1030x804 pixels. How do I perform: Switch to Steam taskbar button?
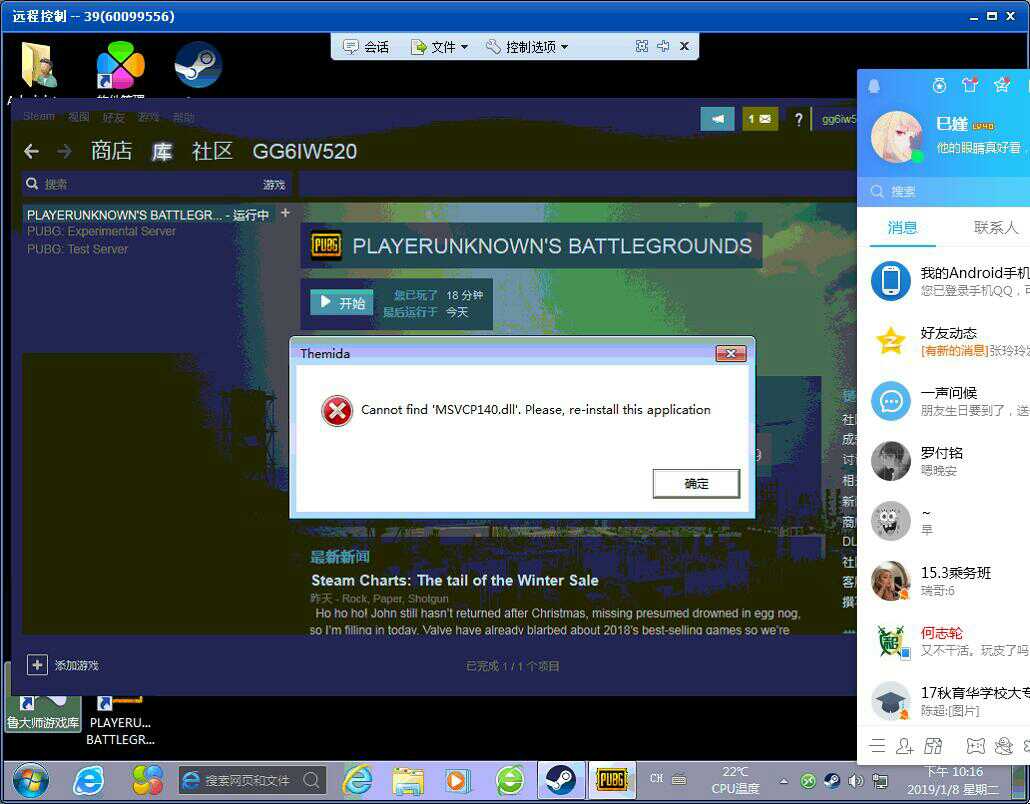tap(560, 781)
